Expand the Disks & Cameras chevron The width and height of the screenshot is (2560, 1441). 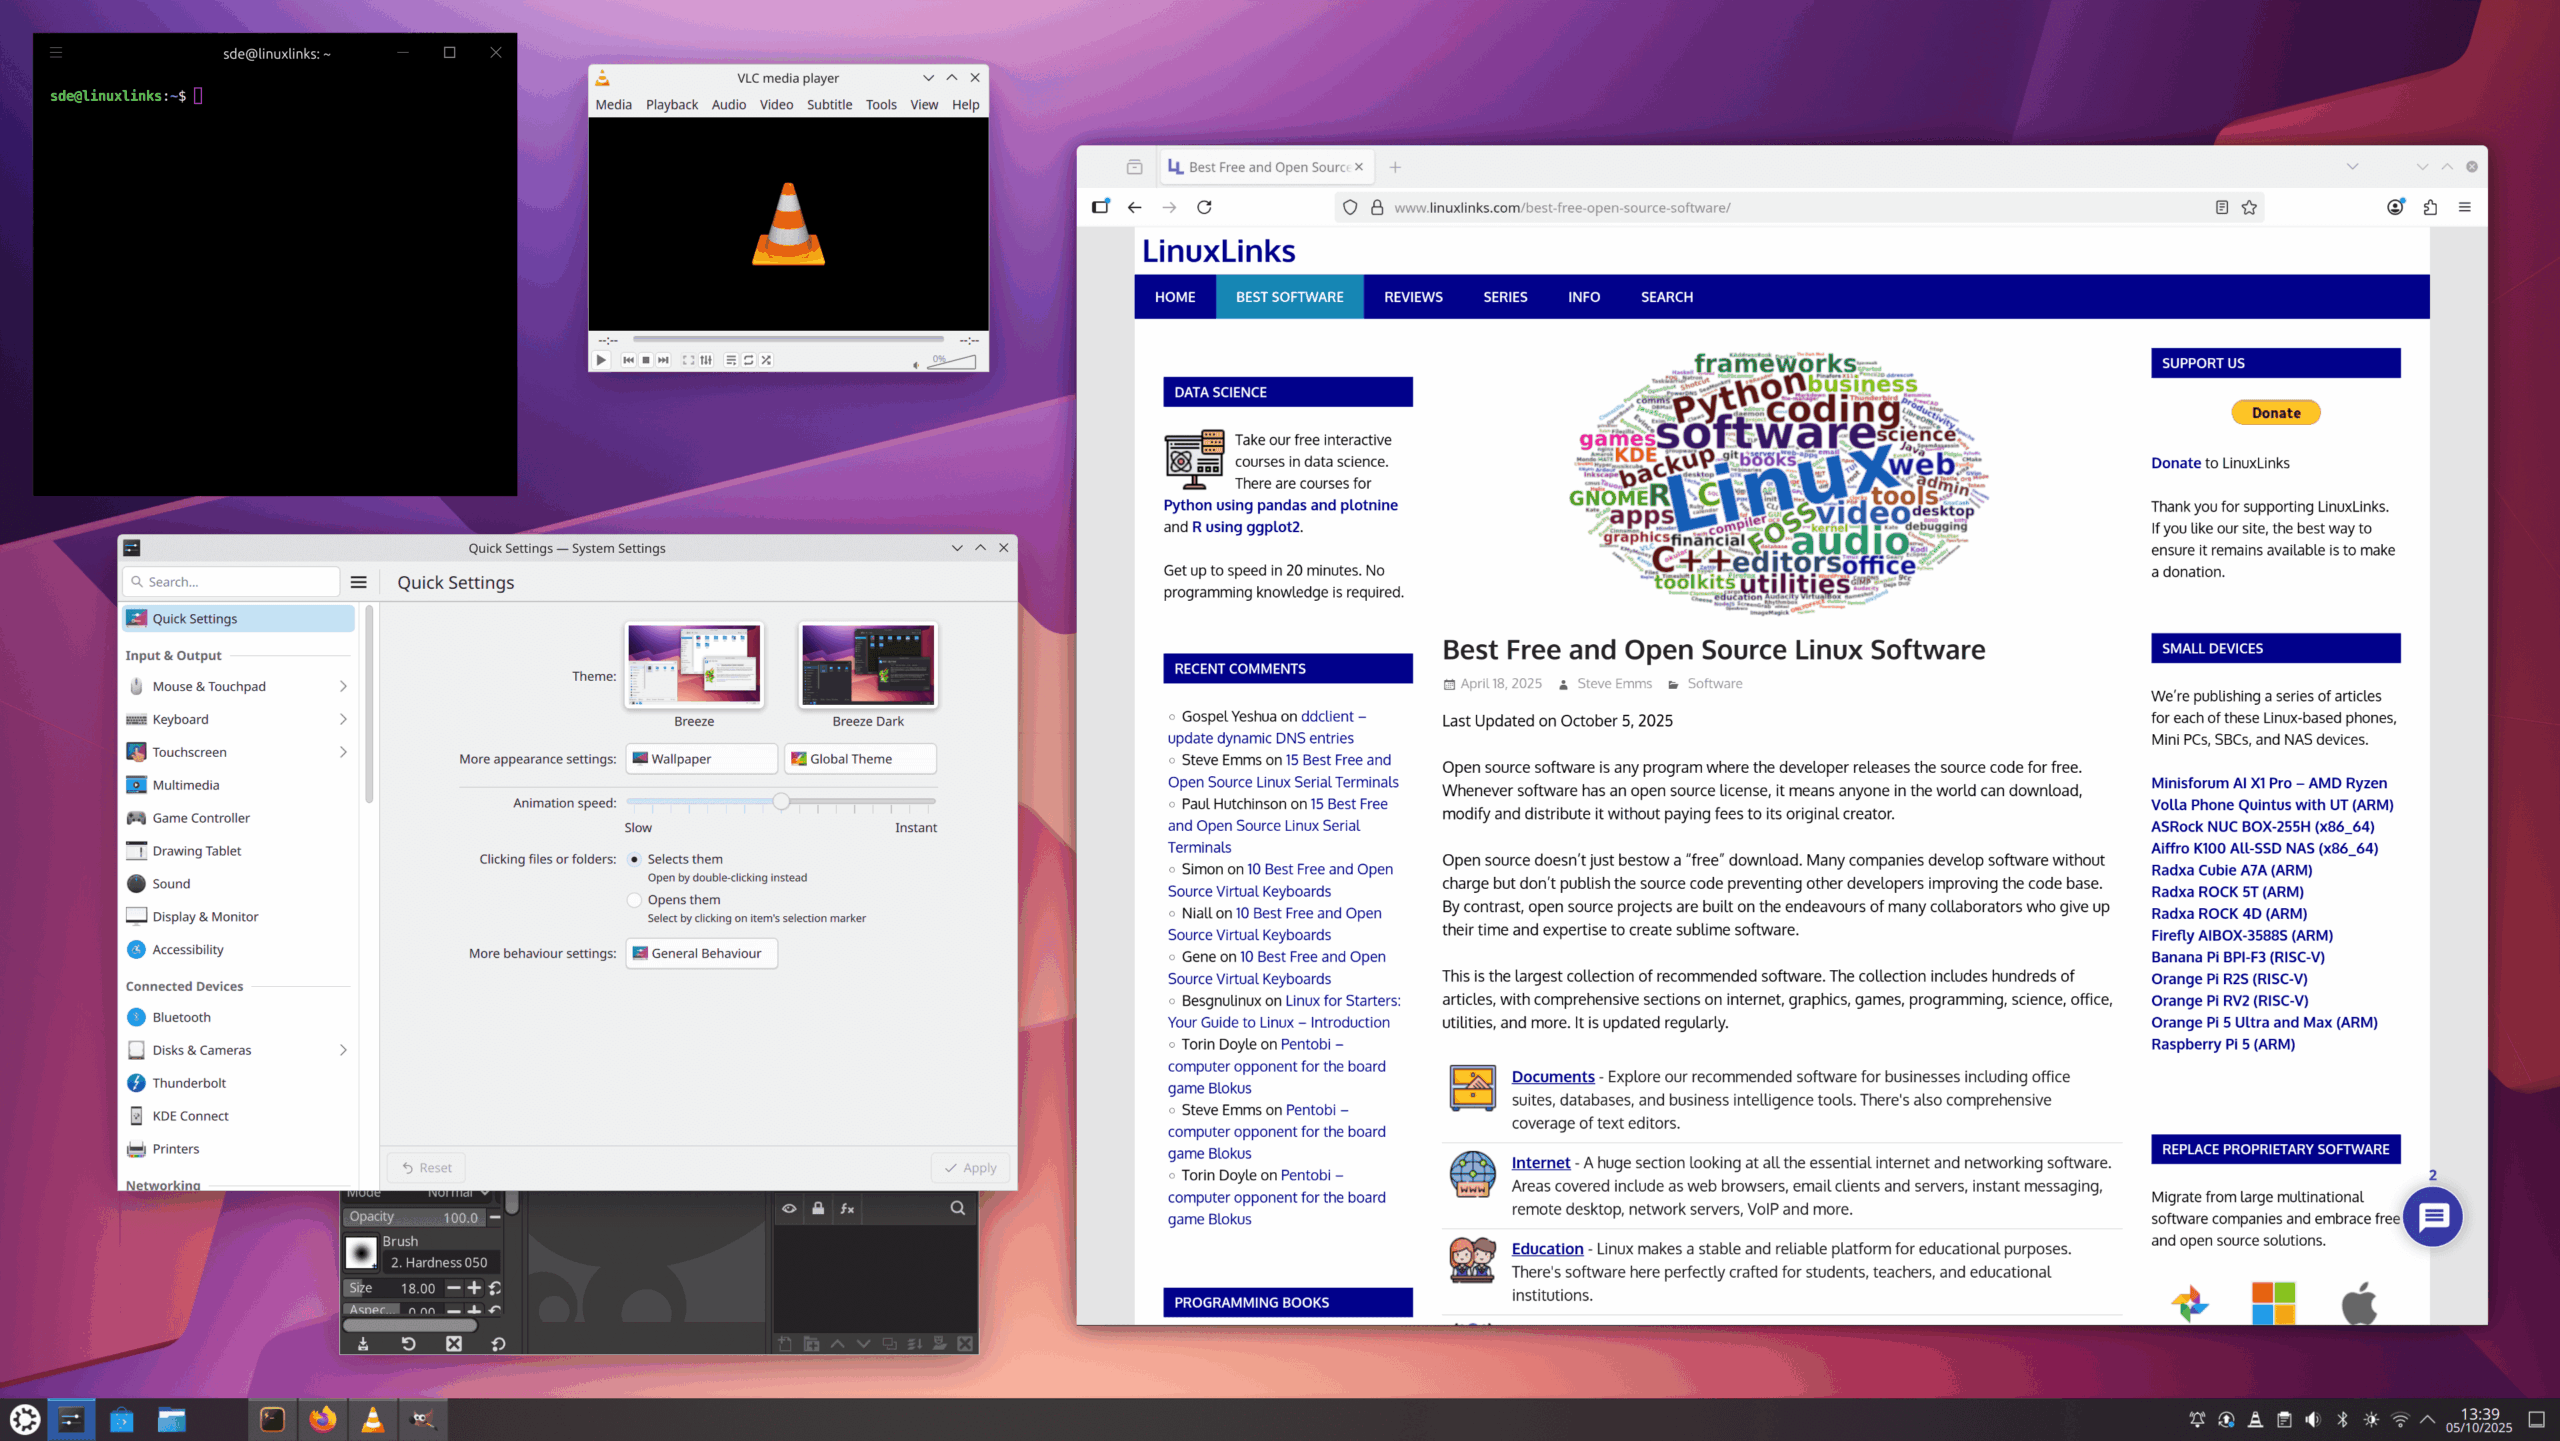[343, 1050]
